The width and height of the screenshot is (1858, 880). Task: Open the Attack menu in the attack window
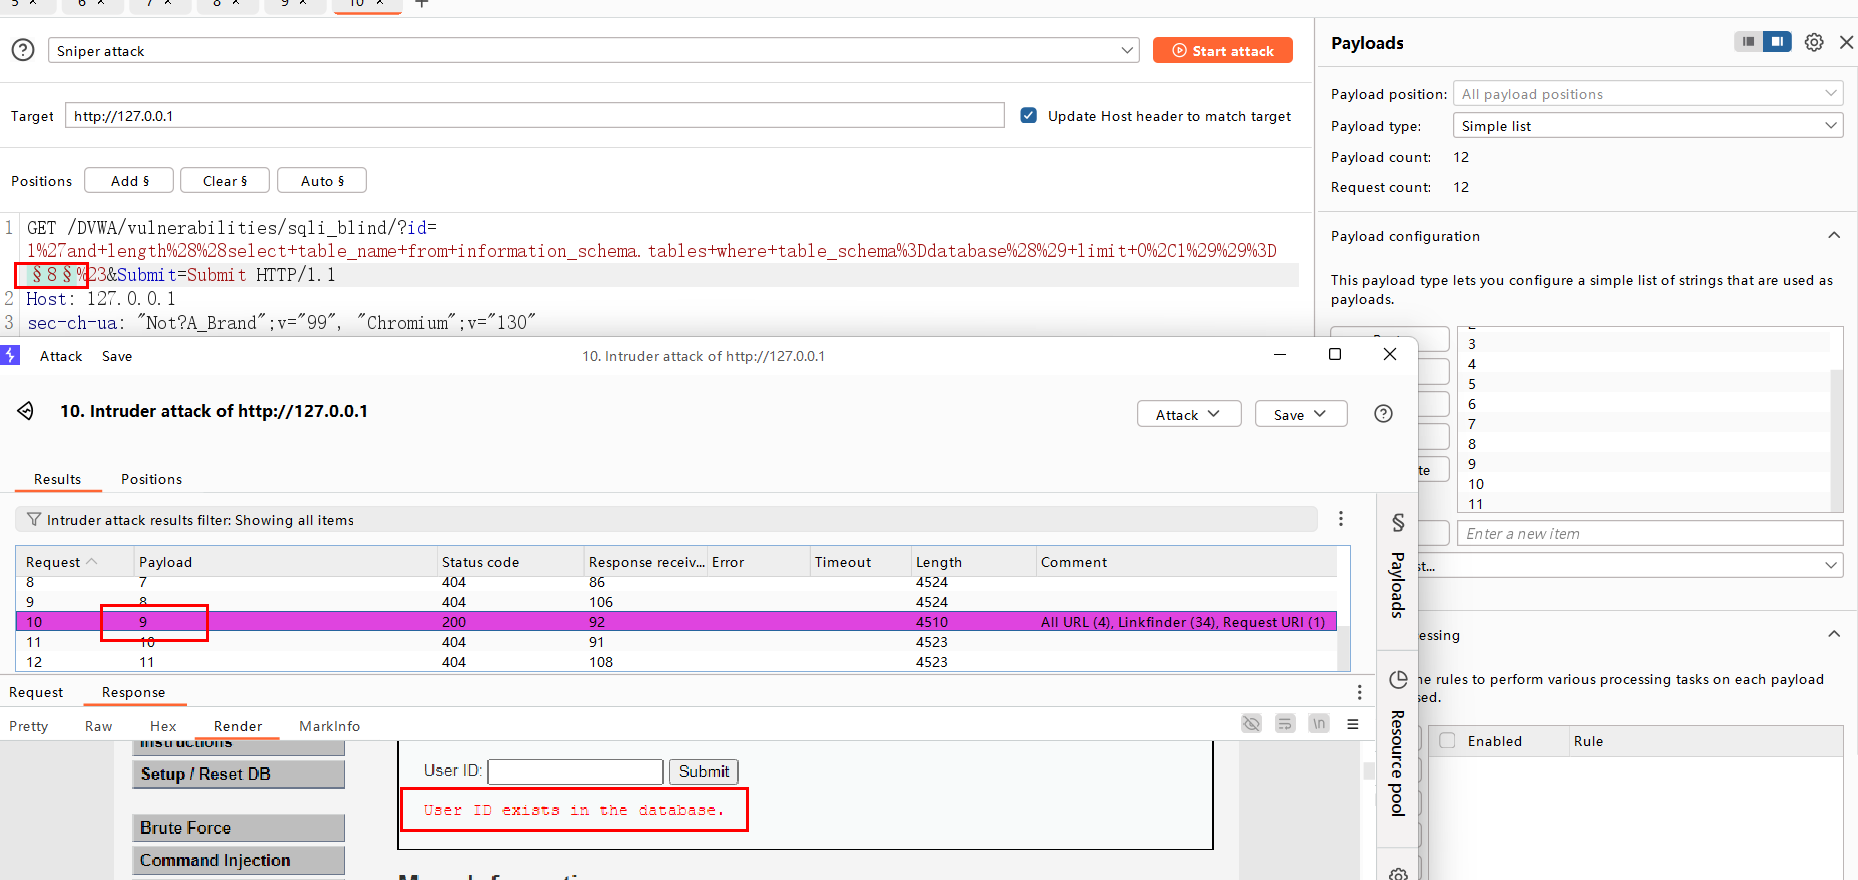61,356
